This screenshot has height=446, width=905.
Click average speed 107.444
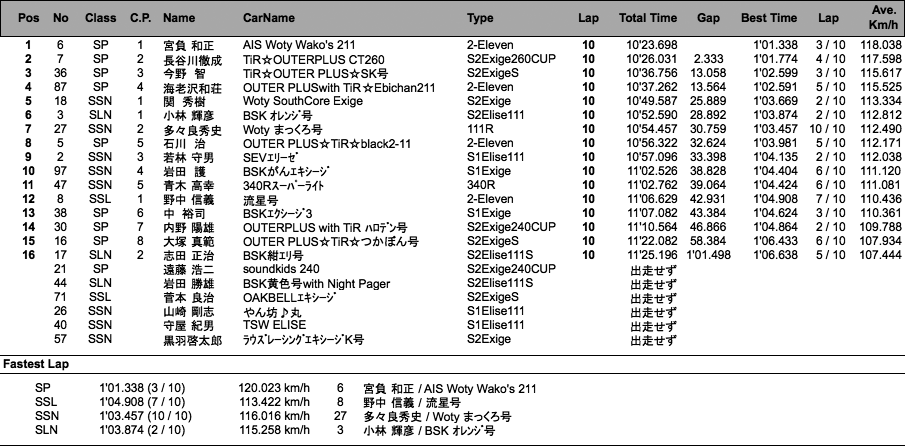[x=880, y=256]
